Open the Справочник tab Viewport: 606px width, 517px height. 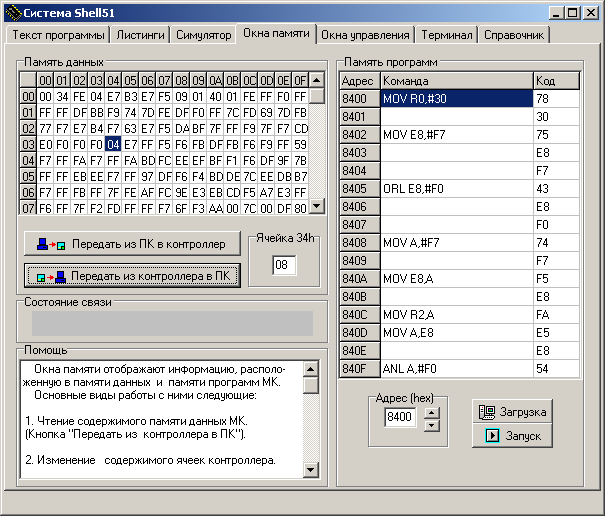(514, 35)
